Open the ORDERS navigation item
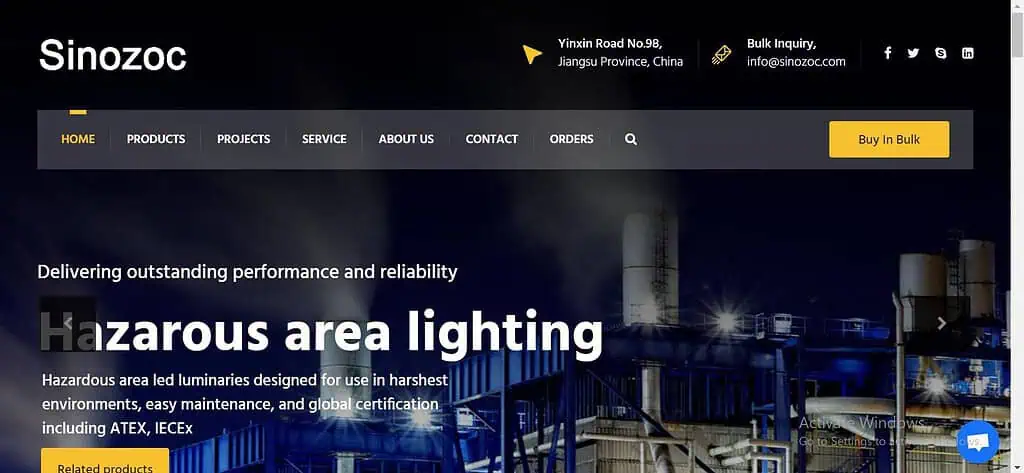The width and height of the screenshot is (1024, 473). click(571, 139)
